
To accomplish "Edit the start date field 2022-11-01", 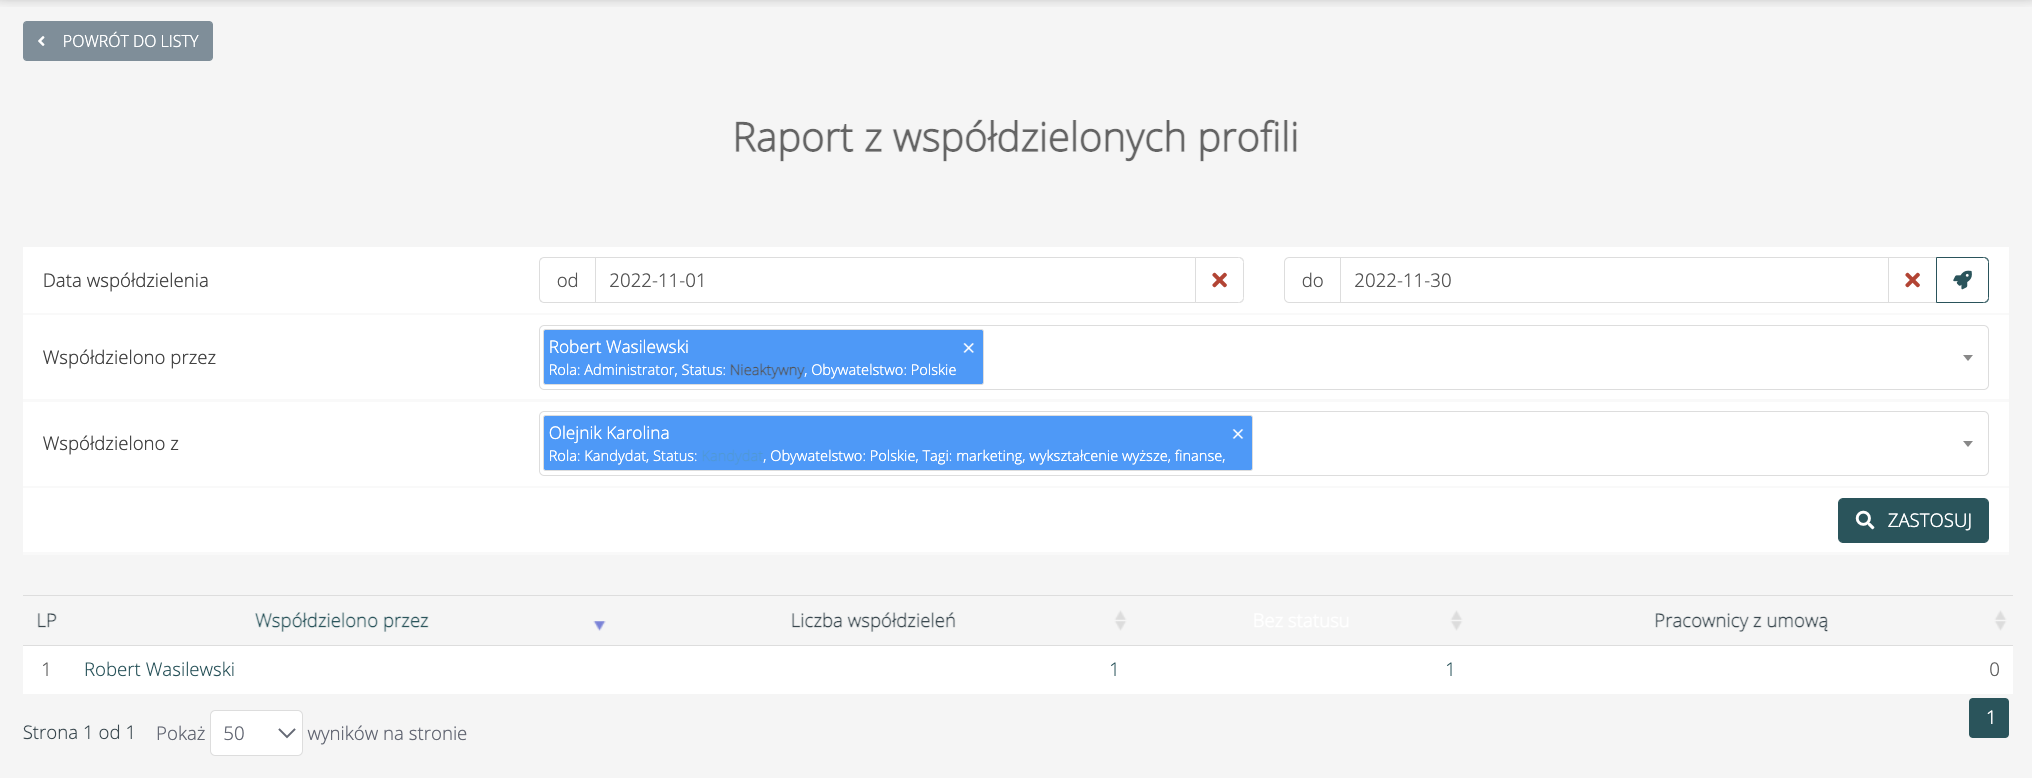I will click(894, 280).
